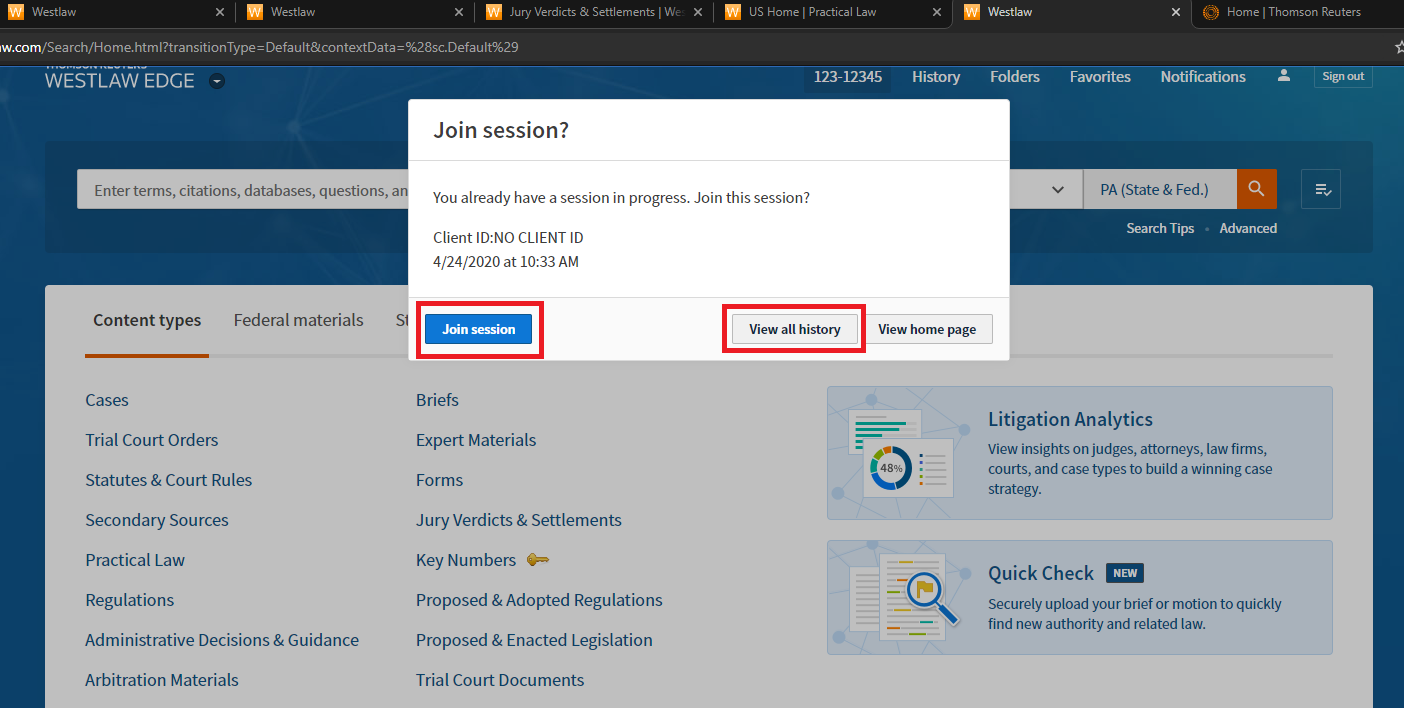
Task: Click the View all history button
Action: pos(794,329)
